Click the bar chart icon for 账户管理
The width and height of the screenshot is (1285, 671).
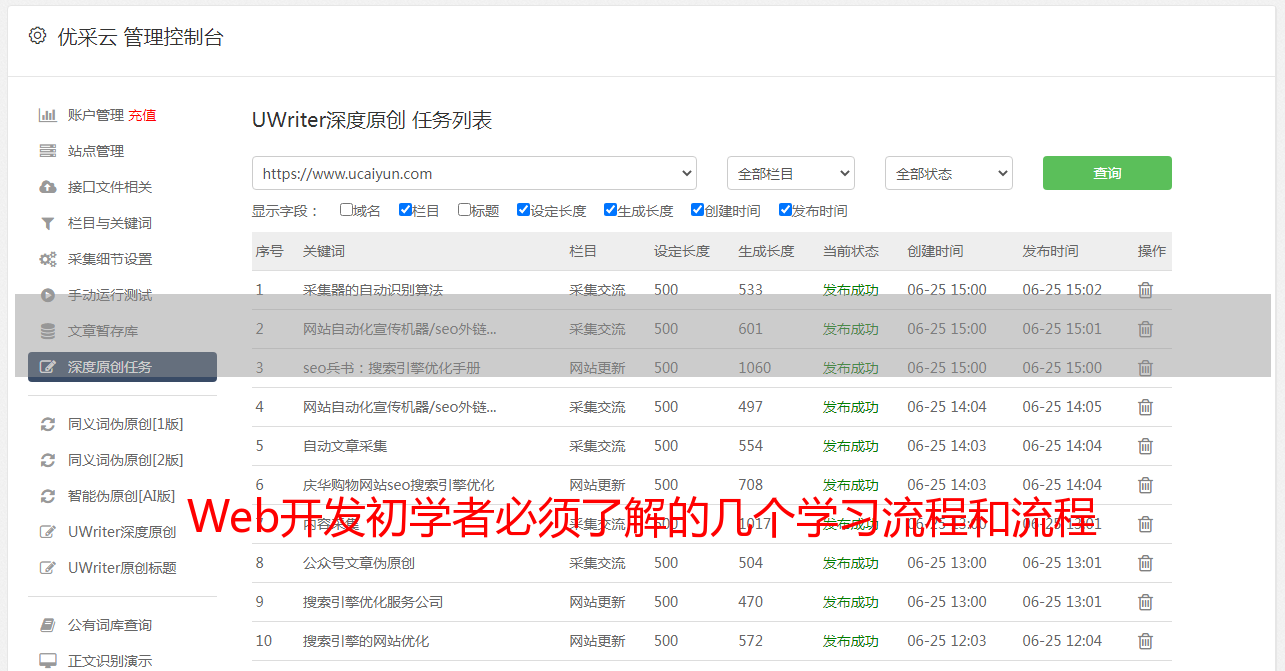tap(48, 115)
